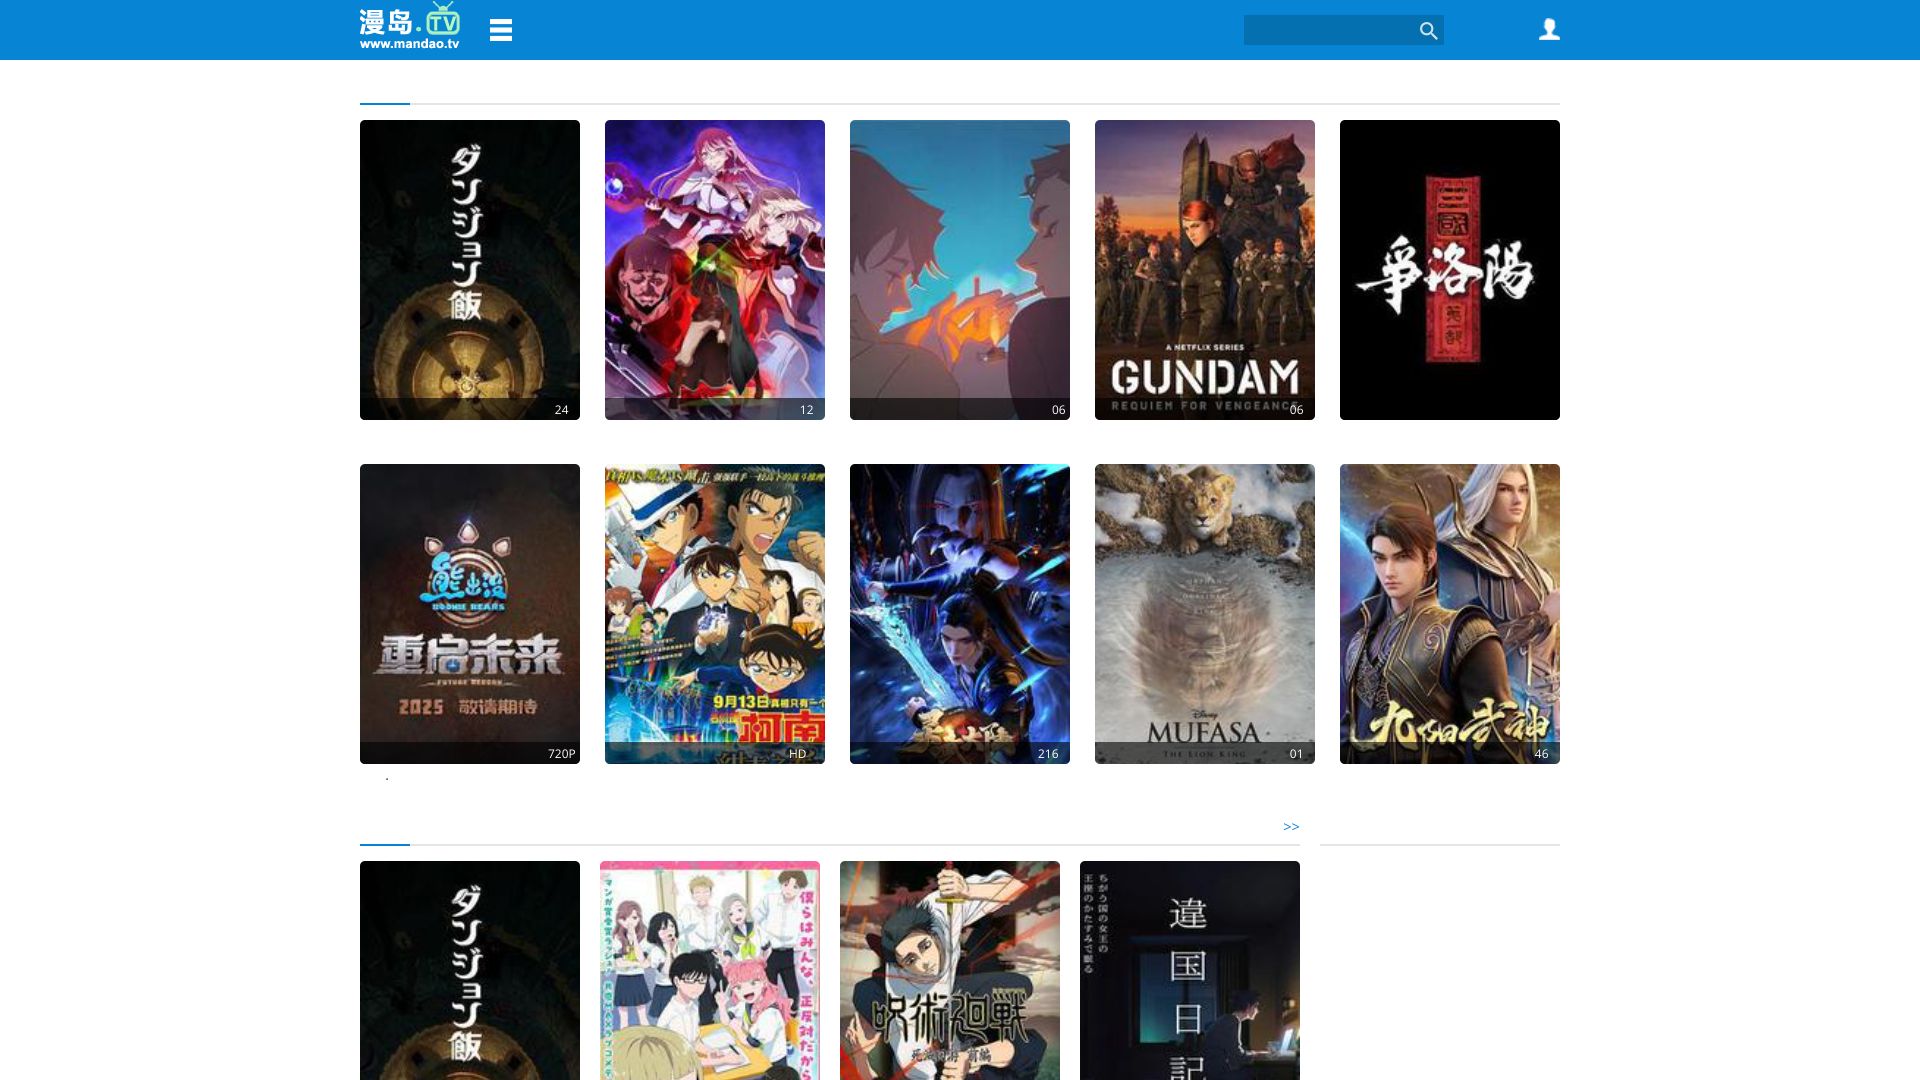Image resolution: width=1920 pixels, height=1080 pixels.
Task: Open the Mufasa The Lion King poster
Action: [x=1205, y=614]
